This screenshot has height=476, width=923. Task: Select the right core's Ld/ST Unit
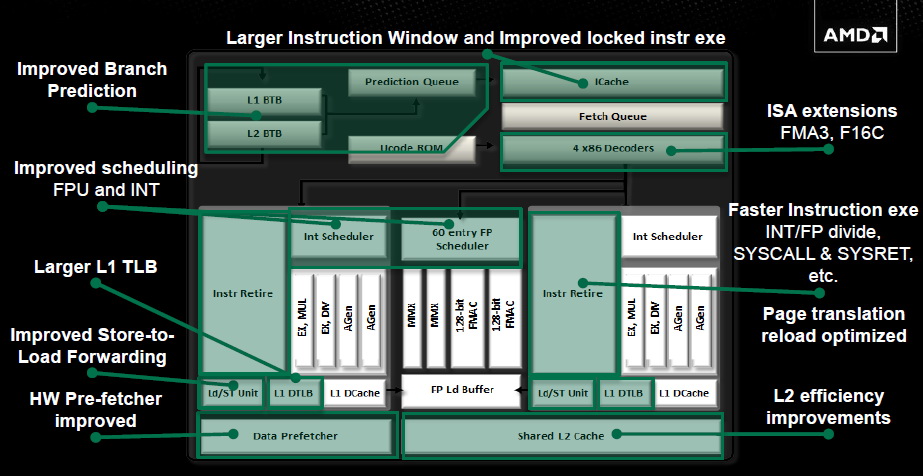pyautogui.click(x=563, y=393)
